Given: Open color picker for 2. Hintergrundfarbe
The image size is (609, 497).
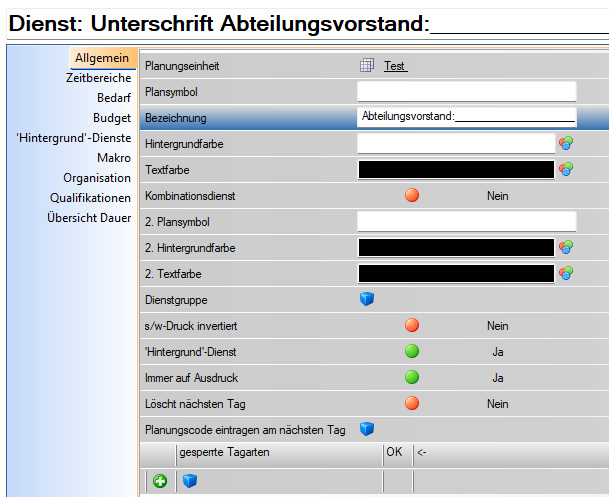Looking at the screenshot, I should (x=566, y=247).
